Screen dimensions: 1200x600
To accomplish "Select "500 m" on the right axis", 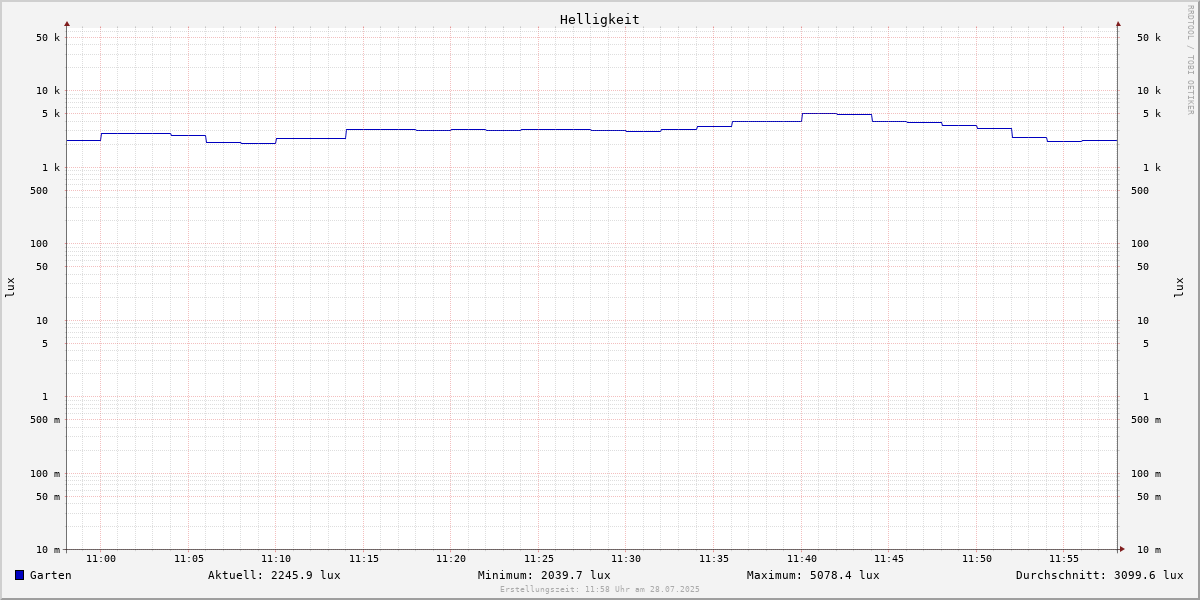I will click(x=1146, y=420).
